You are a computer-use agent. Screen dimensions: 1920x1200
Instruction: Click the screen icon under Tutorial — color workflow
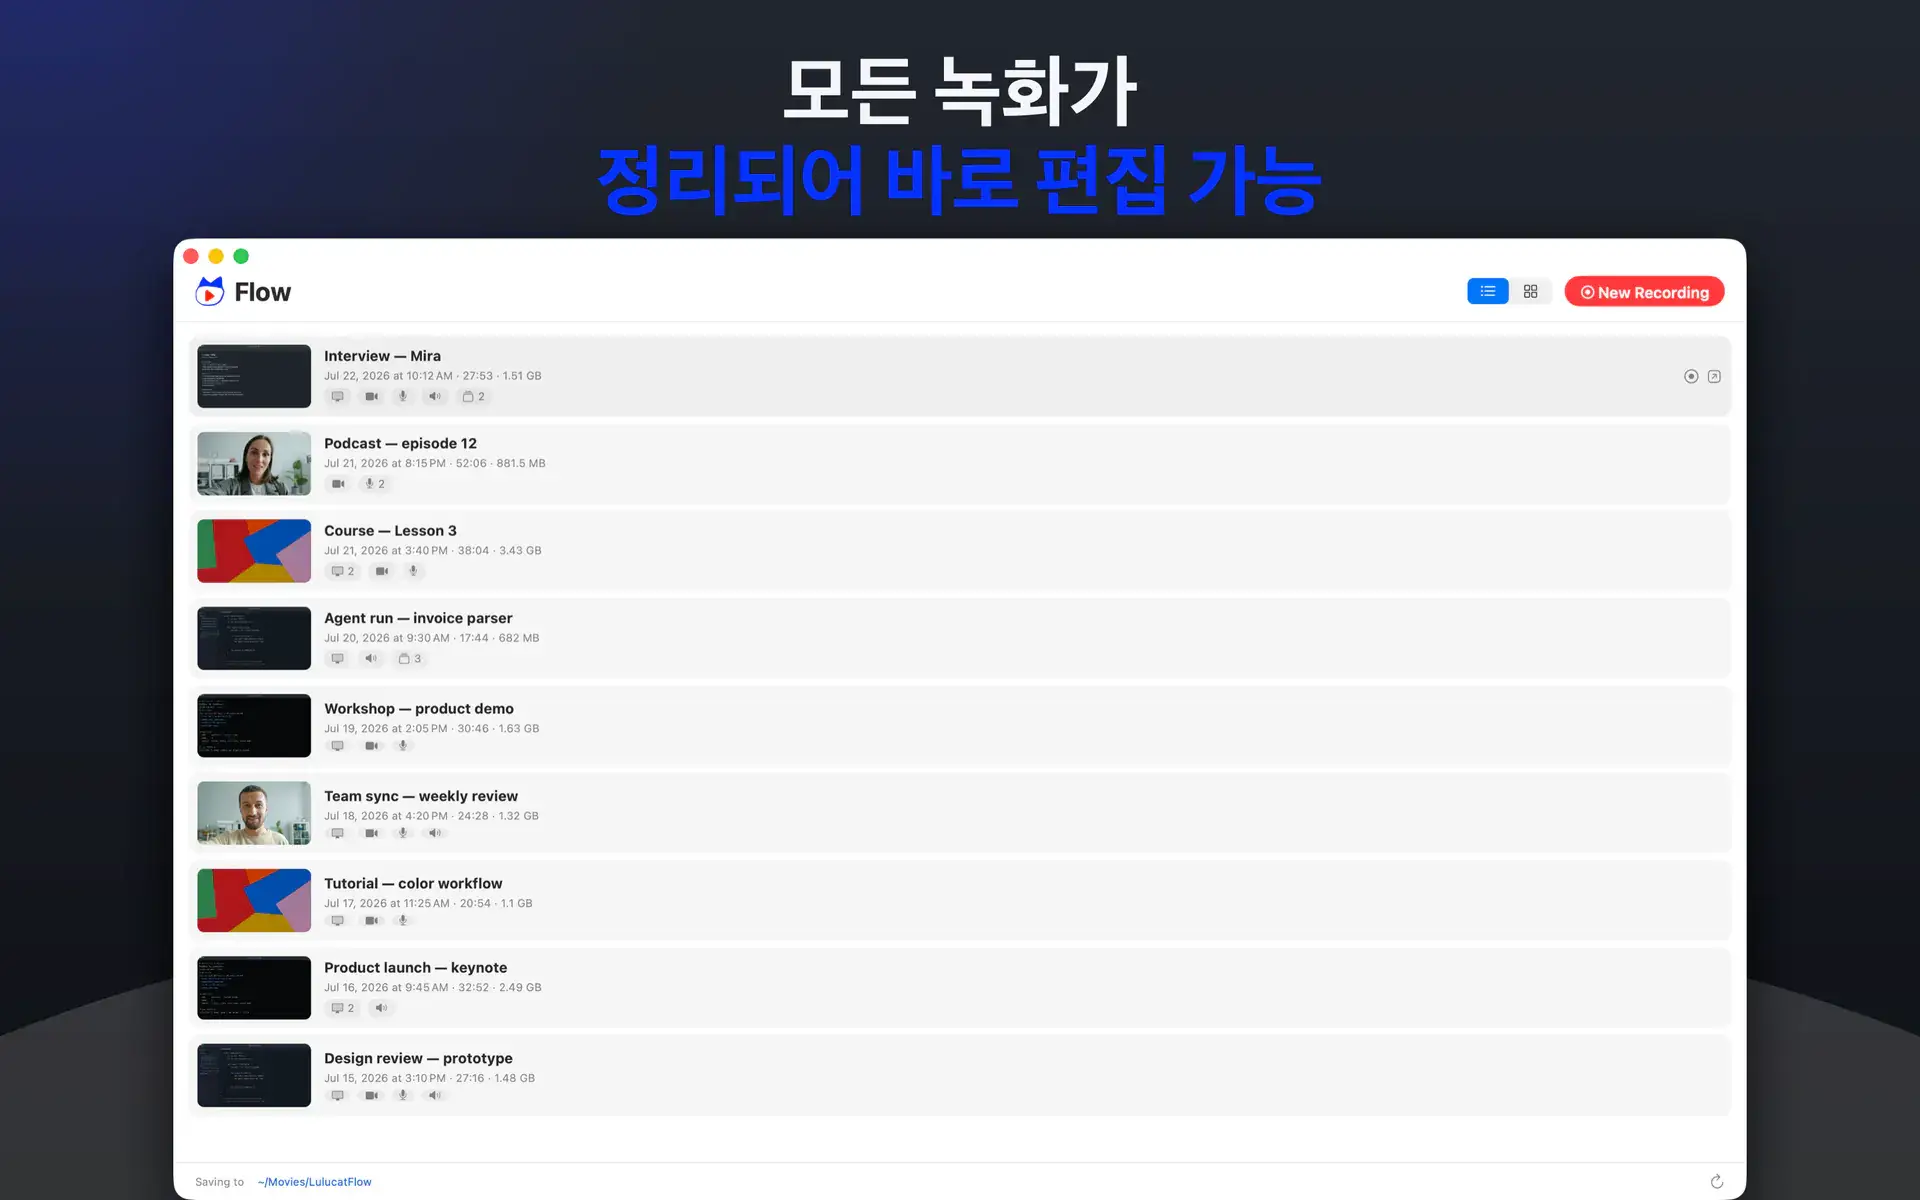338,921
